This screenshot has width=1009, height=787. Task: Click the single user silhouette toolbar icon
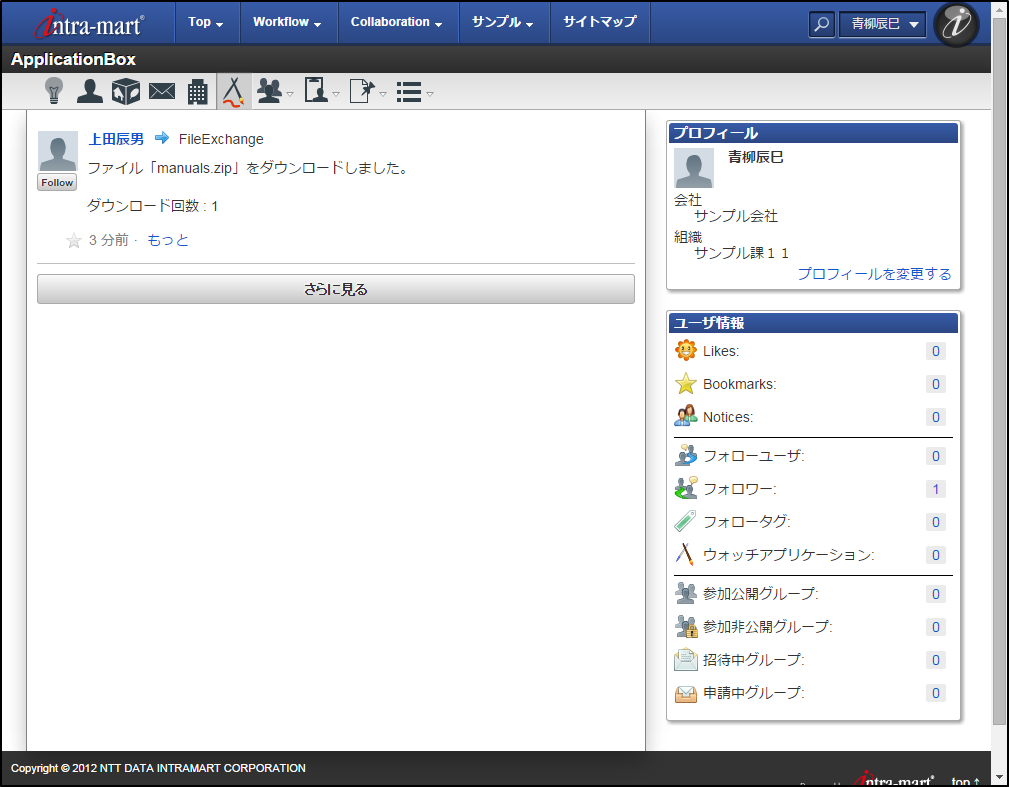pos(89,91)
